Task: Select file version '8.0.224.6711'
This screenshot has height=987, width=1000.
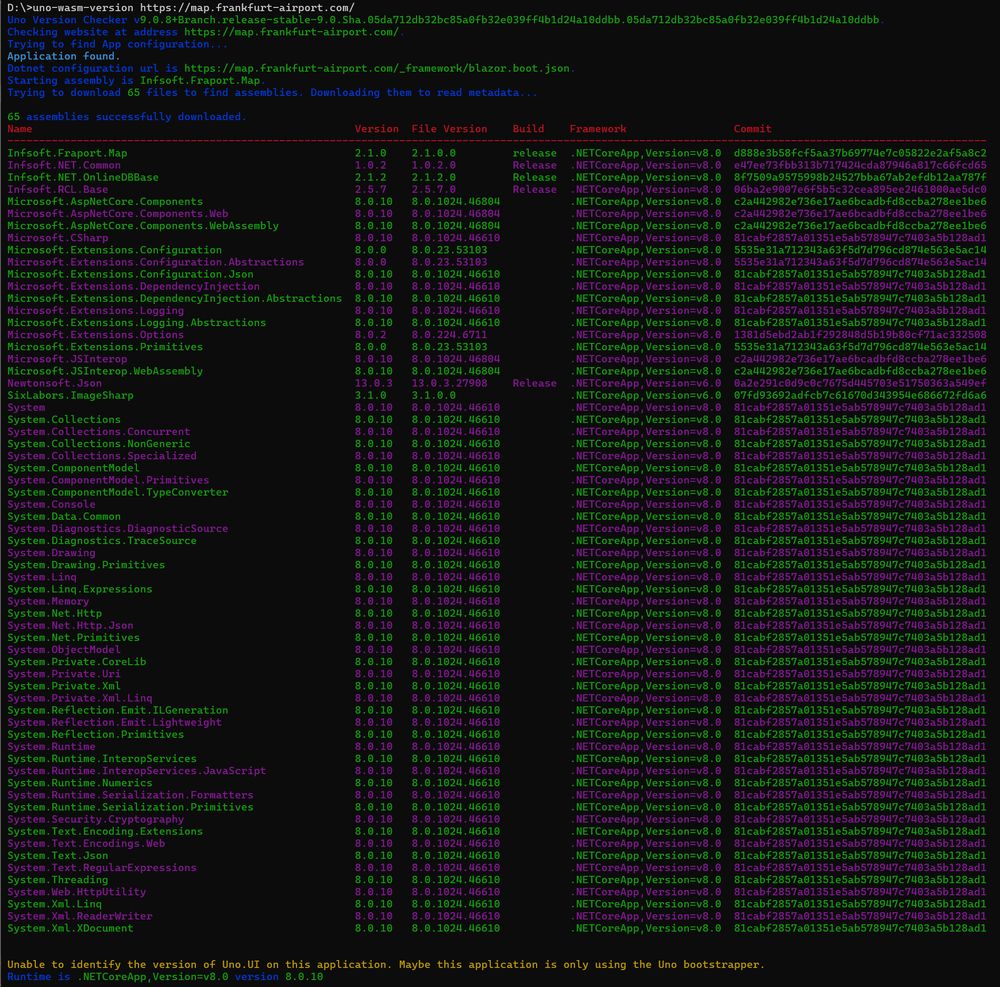Action: coord(449,335)
